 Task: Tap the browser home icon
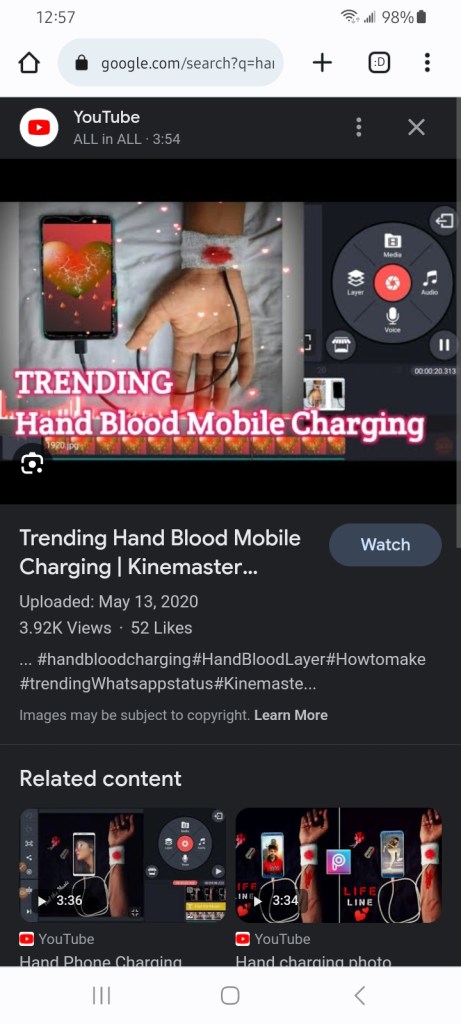(x=29, y=63)
